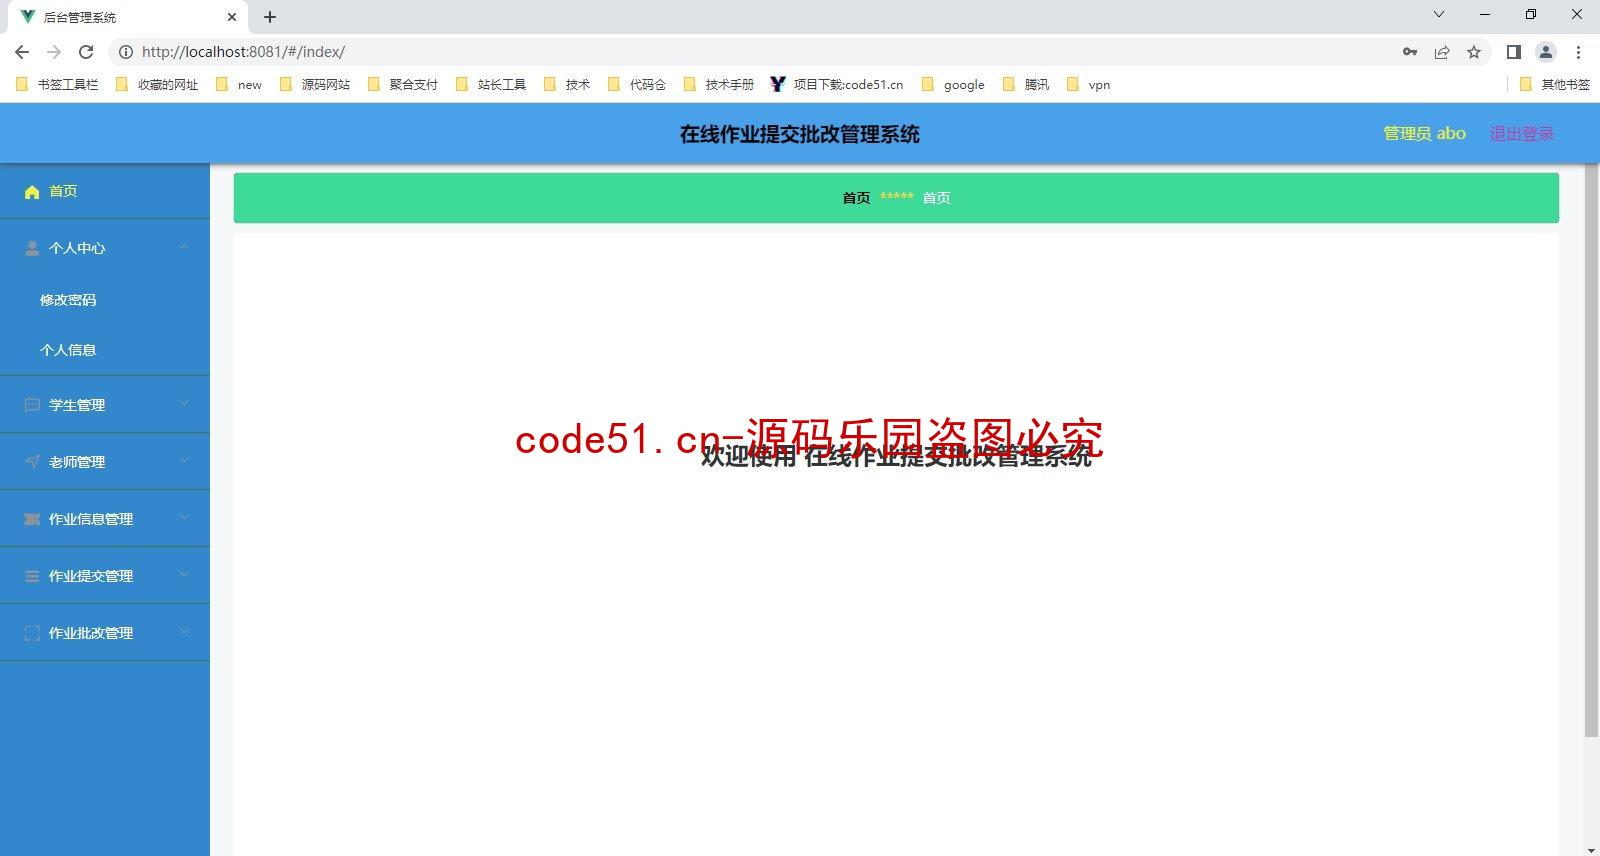Open the tab search chevron
Viewport: 1600px width, 856px height.
click(1439, 14)
